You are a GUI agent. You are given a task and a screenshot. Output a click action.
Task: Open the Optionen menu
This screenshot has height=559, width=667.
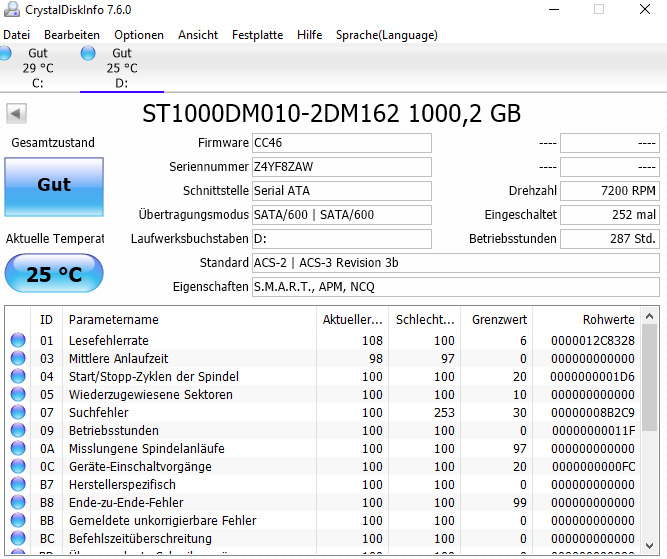click(x=139, y=35)
